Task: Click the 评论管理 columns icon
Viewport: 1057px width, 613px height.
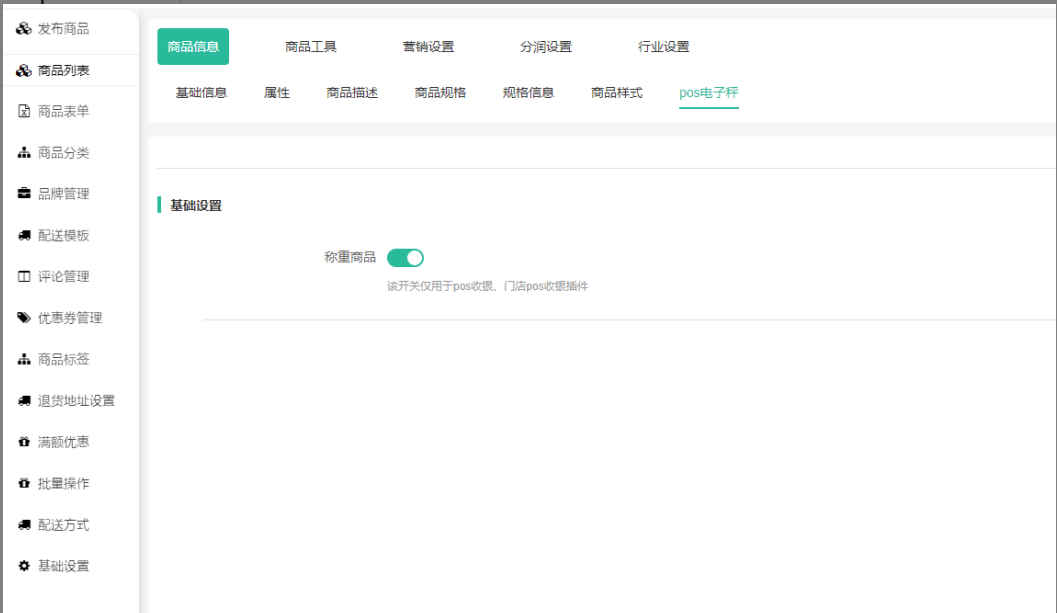Action: [x=24, y=277]
